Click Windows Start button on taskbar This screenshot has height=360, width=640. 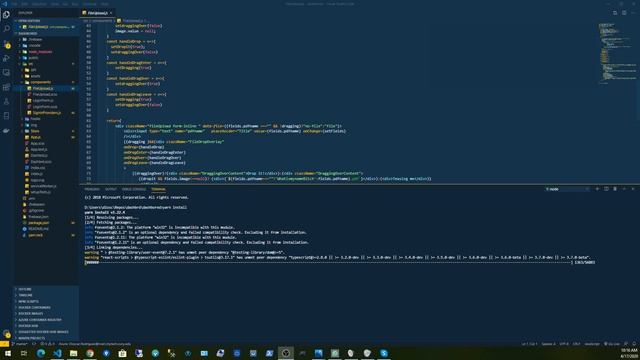pyautogui.click(x=8, y=353)
